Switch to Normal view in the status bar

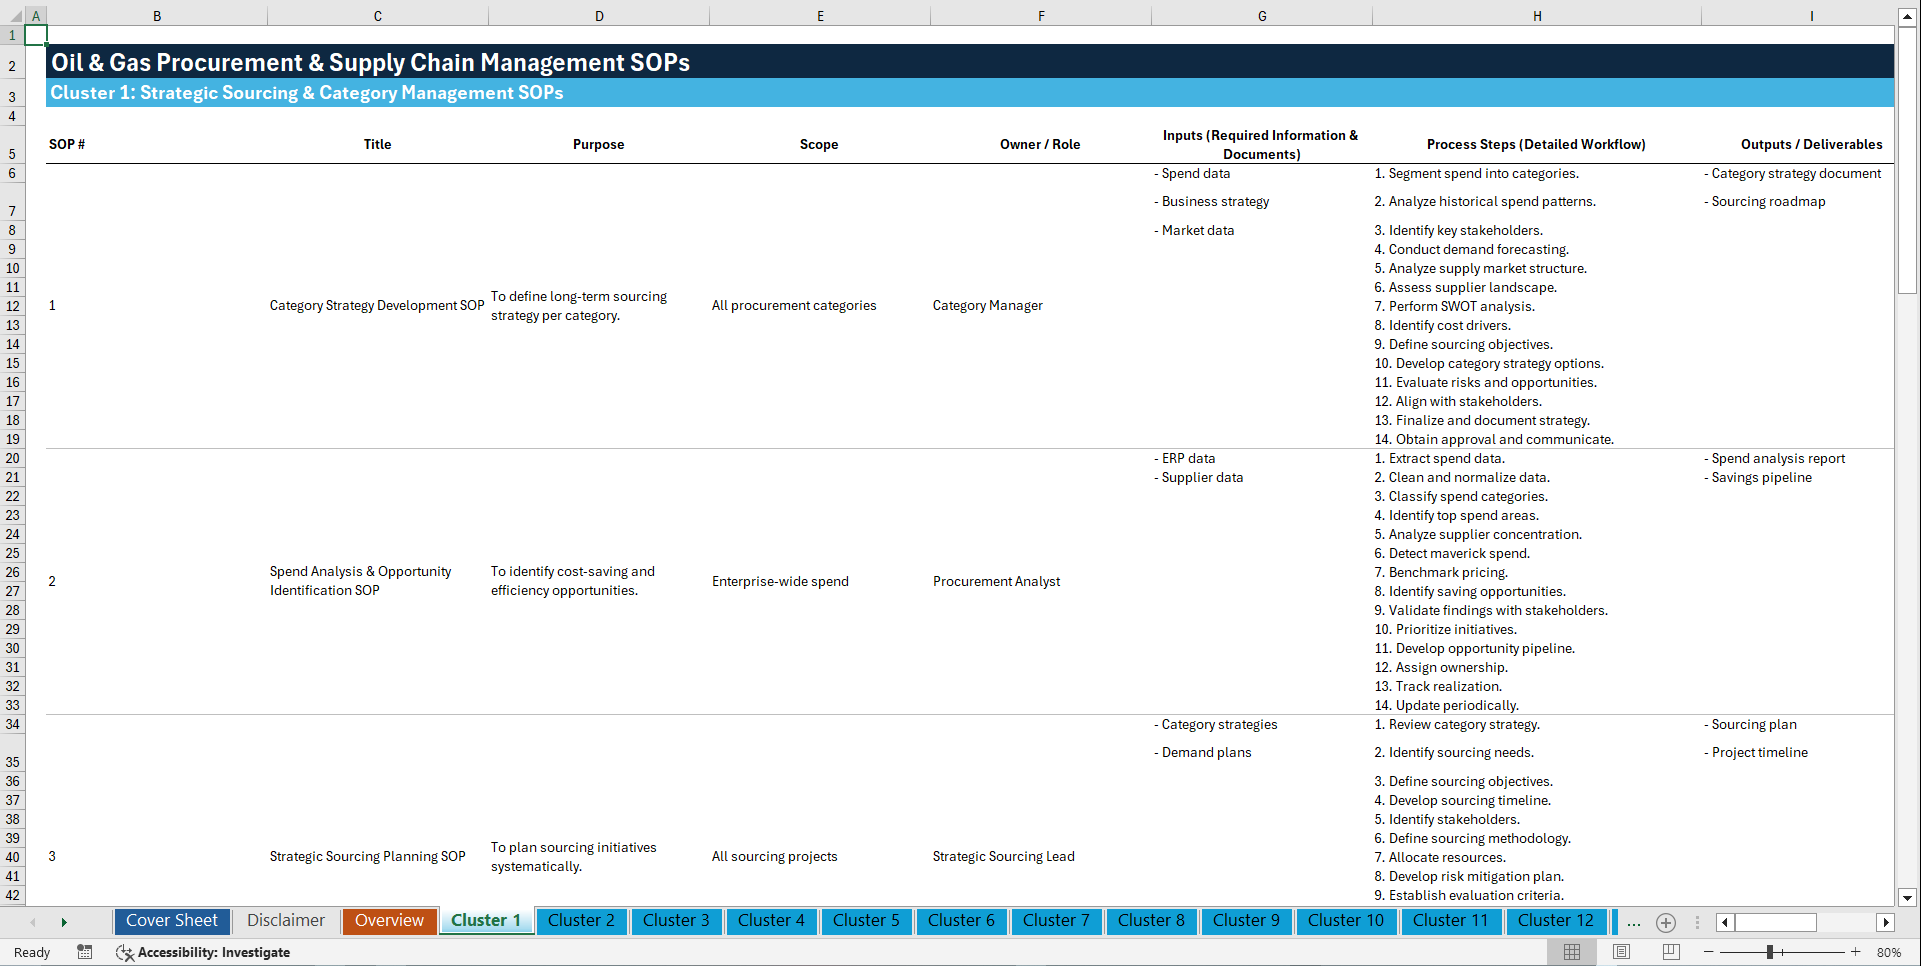pos(1571,952)
